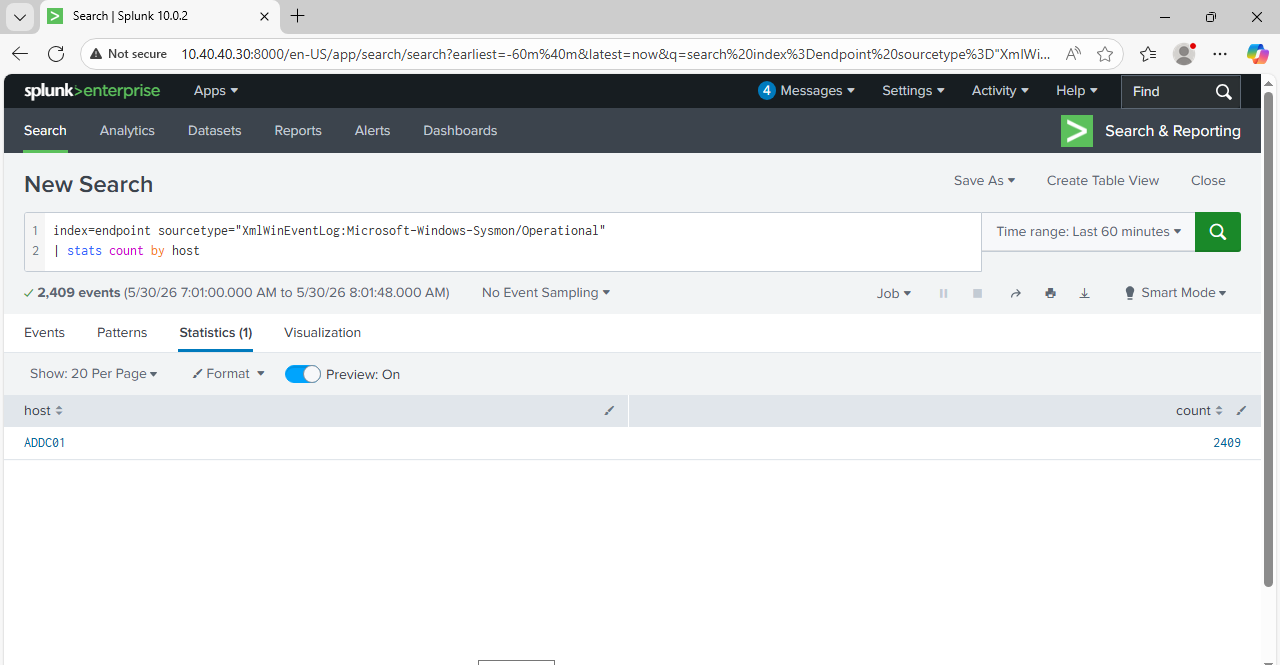The height and width of the screenshot is (665, 1280).
Task: Change the Time range: Last 60 minutes picker
Action: coord(1088,232)
